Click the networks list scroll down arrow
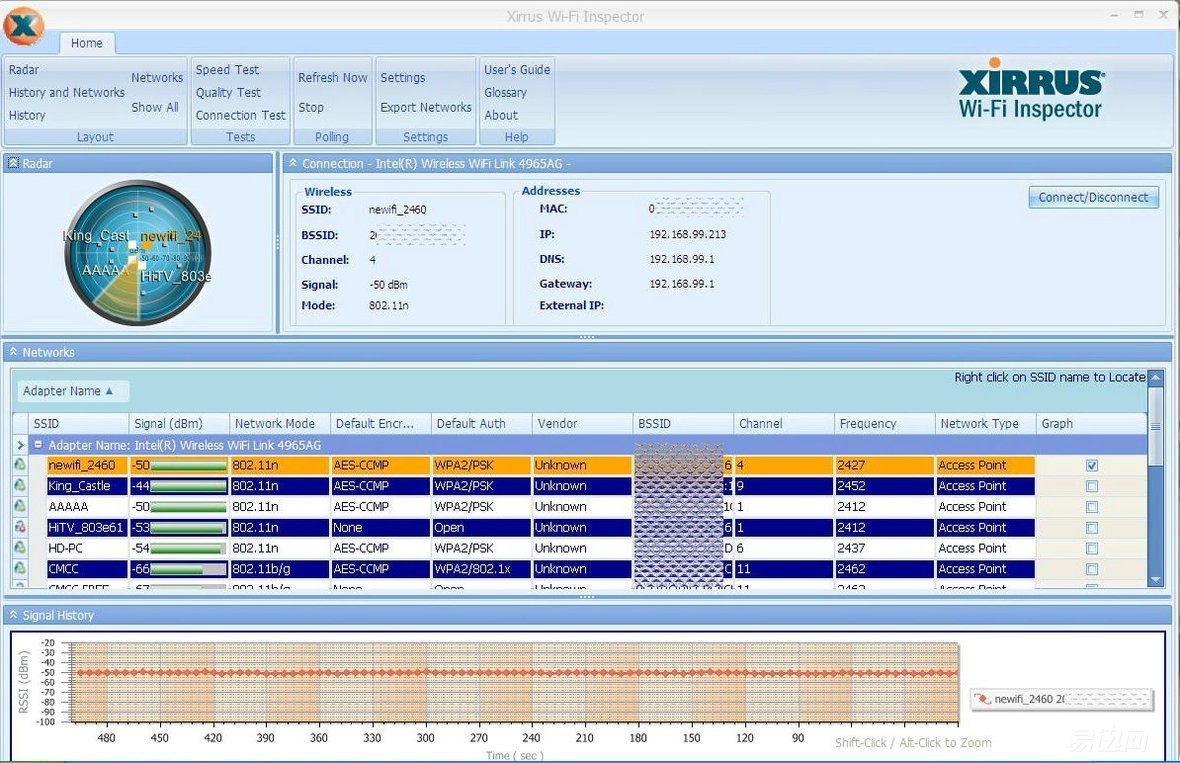The image size is (1180, 763). click(1156, 580)
